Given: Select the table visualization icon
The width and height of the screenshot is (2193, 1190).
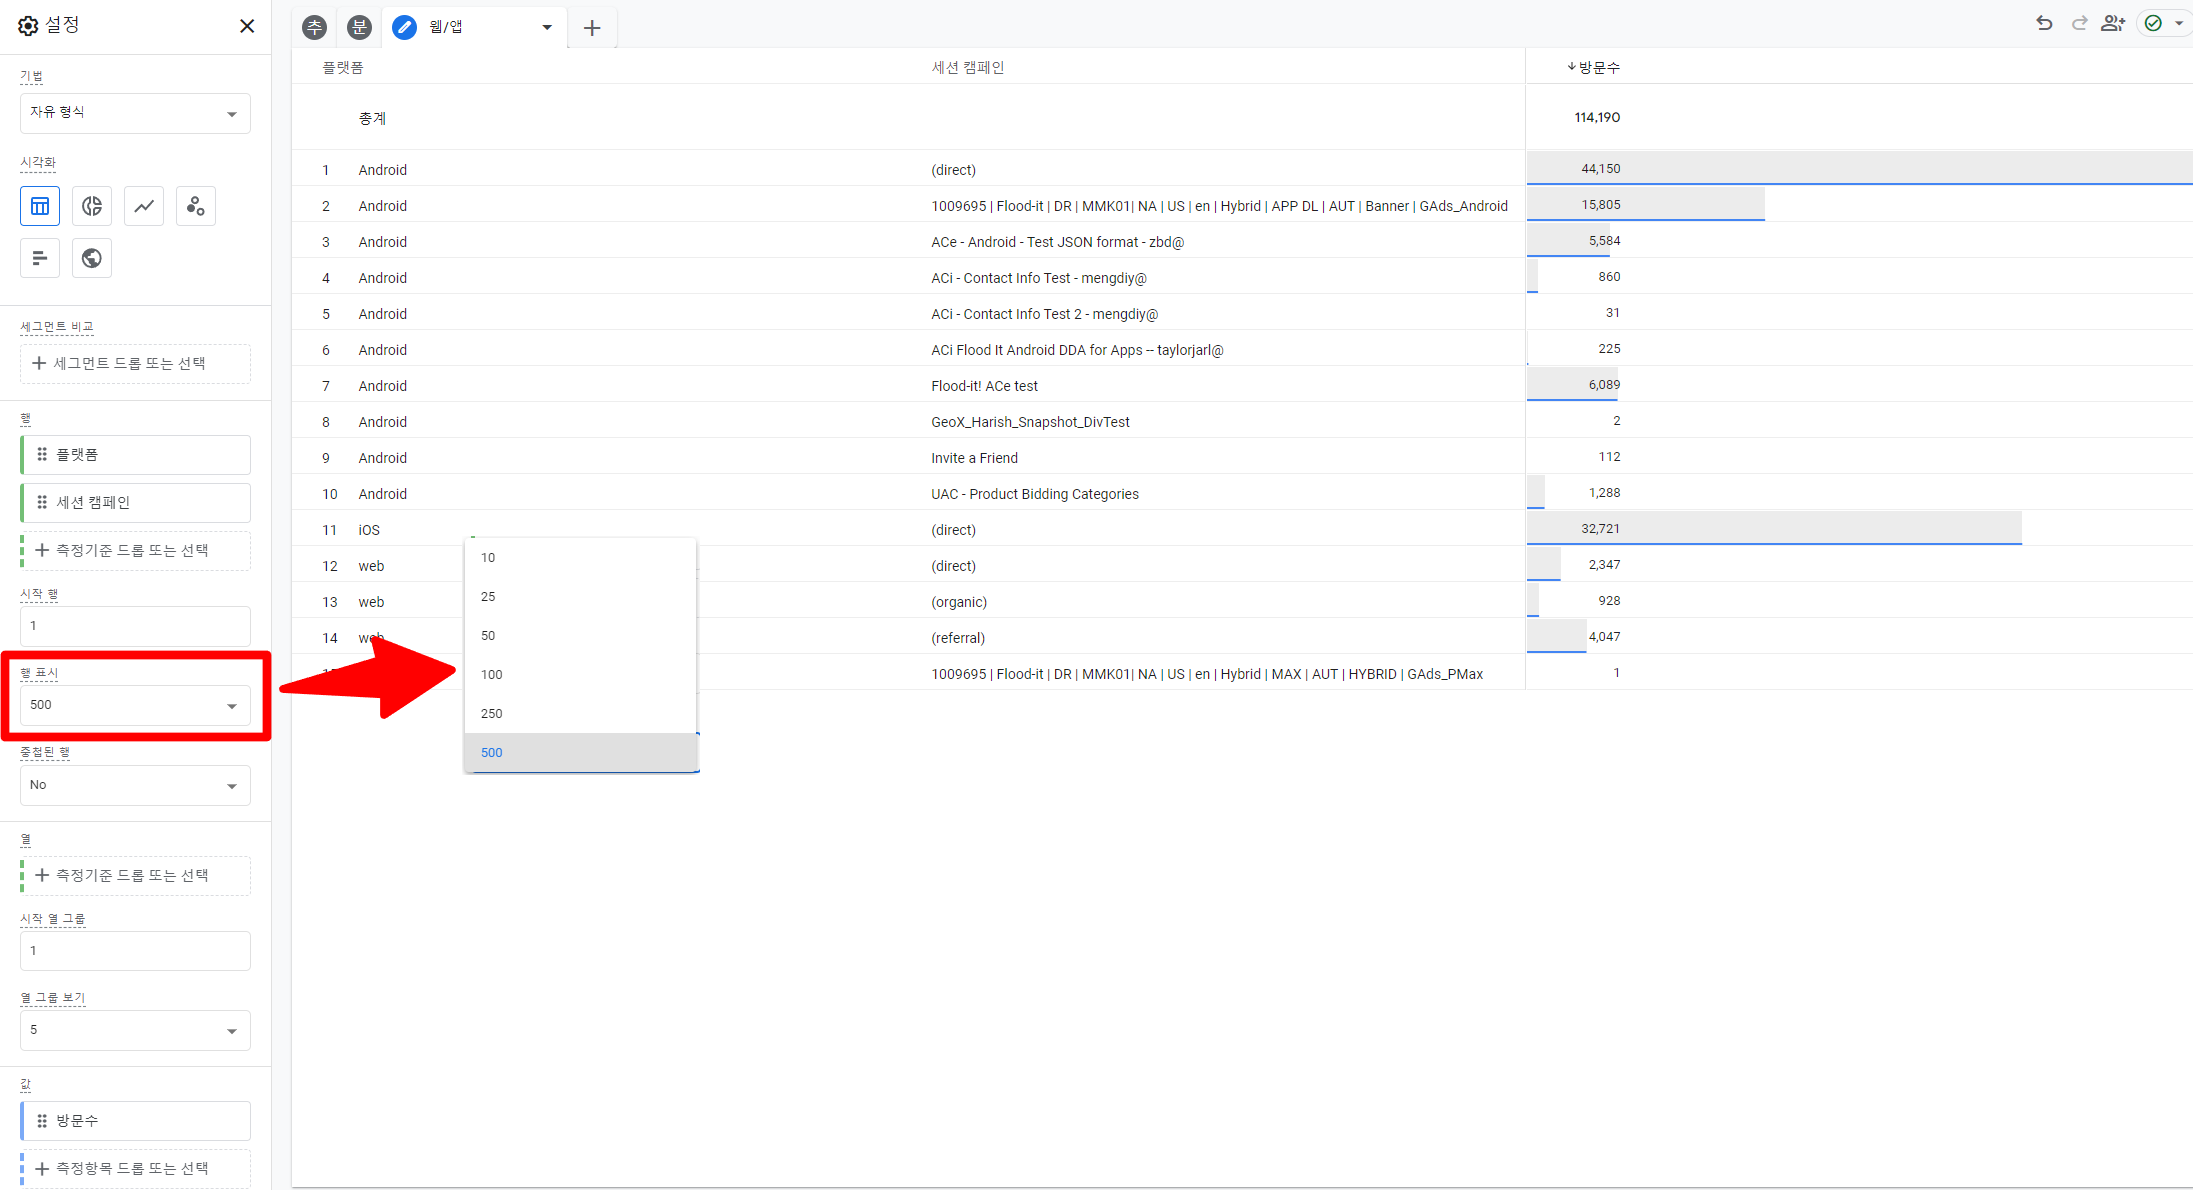Looking at the screenshot, I should coord(40,206).
